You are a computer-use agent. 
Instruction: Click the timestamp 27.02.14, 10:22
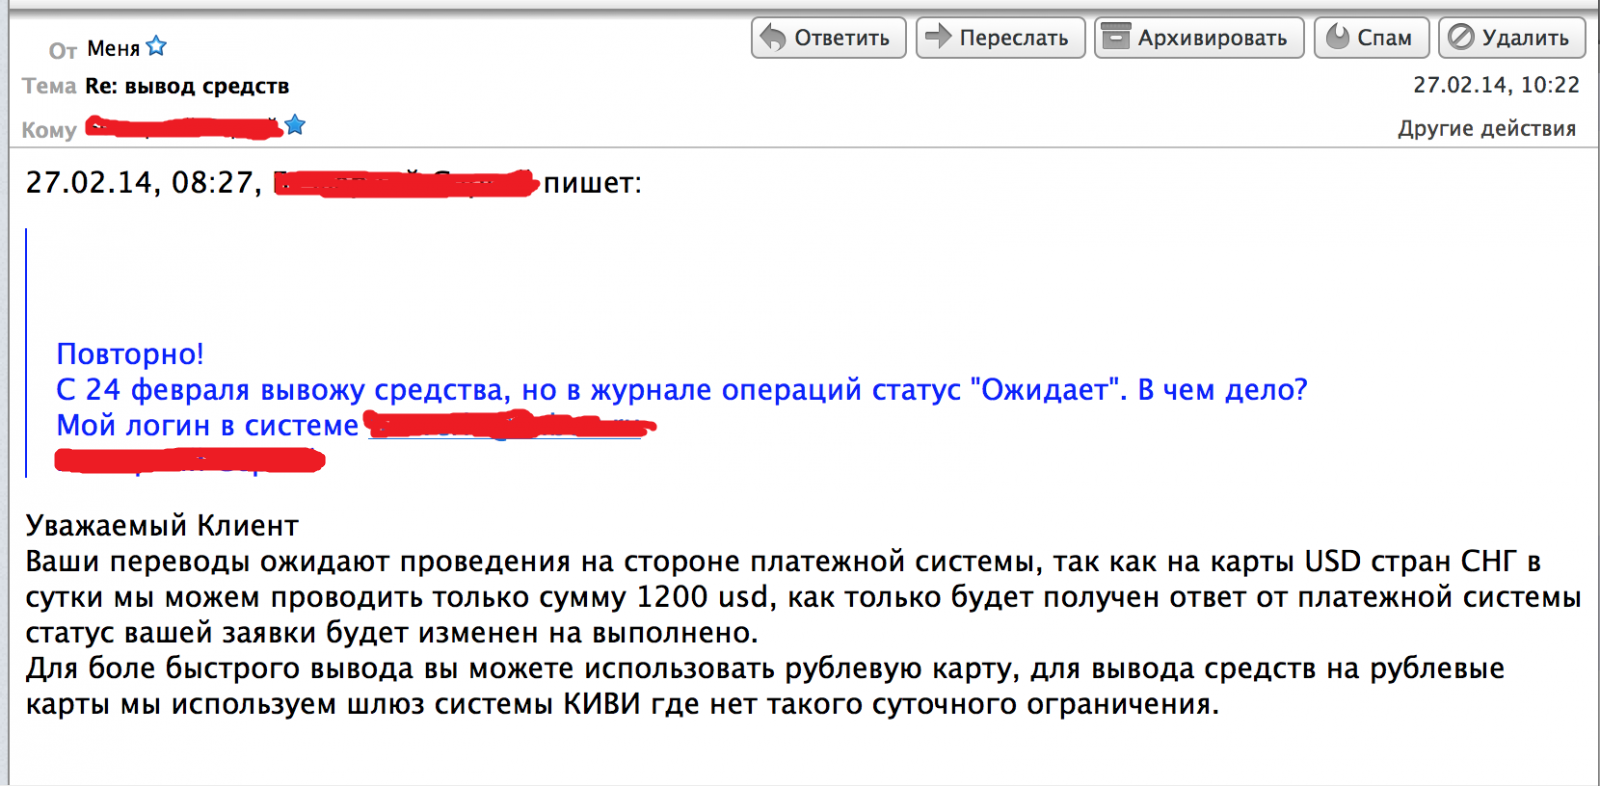click(1495, 85)
